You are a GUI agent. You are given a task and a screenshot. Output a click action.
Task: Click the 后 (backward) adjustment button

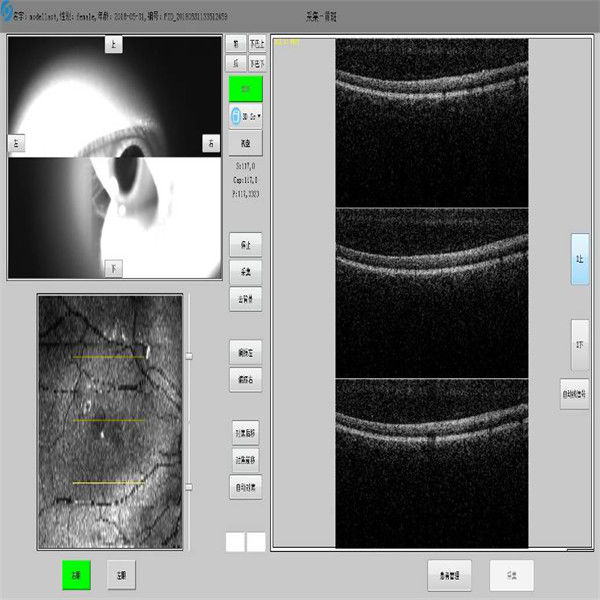point(235,63)
